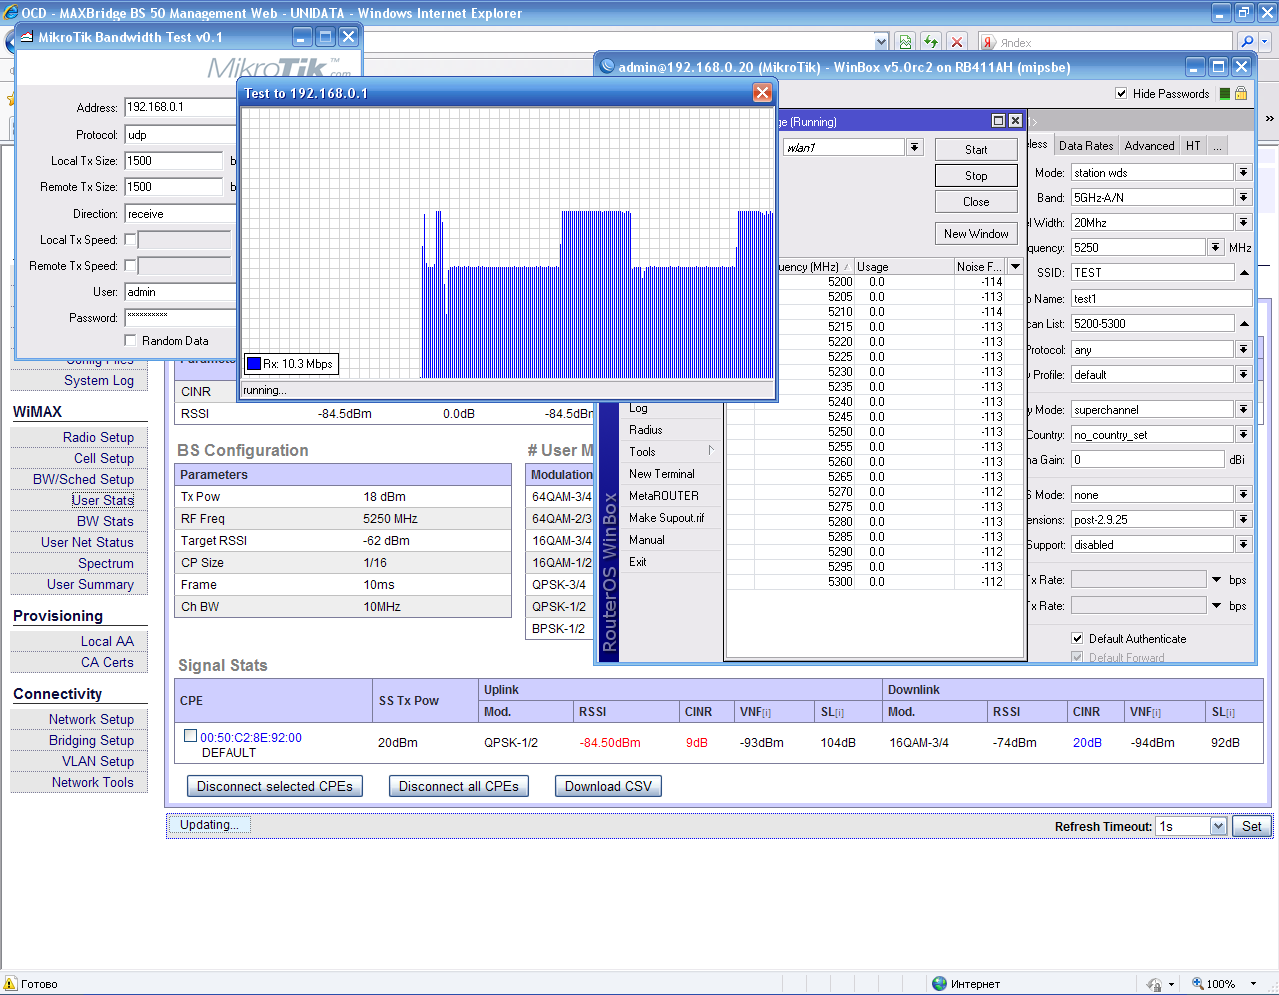Switch to the Data Rates tab

[1085, 145]
